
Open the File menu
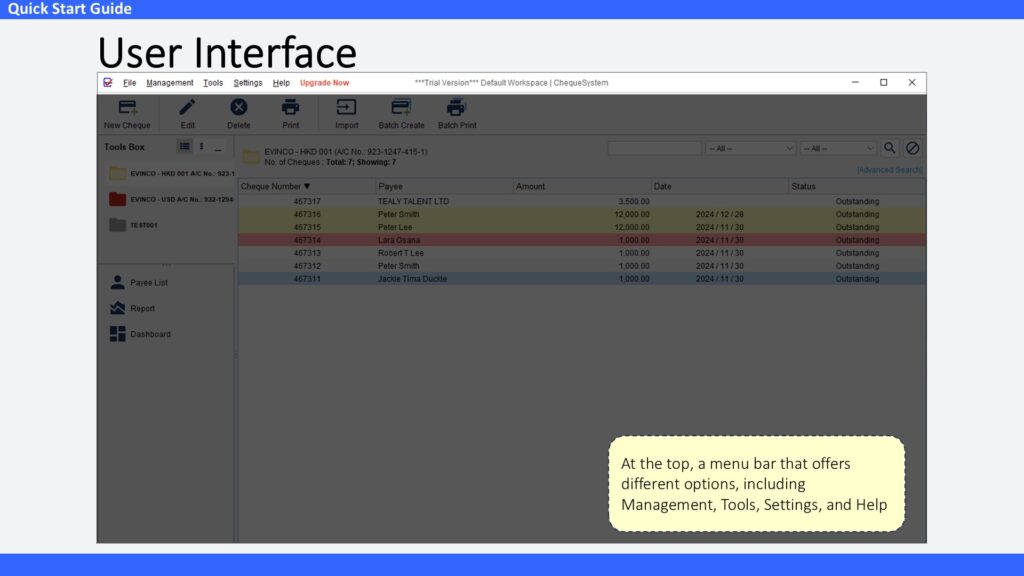[129, 83]
